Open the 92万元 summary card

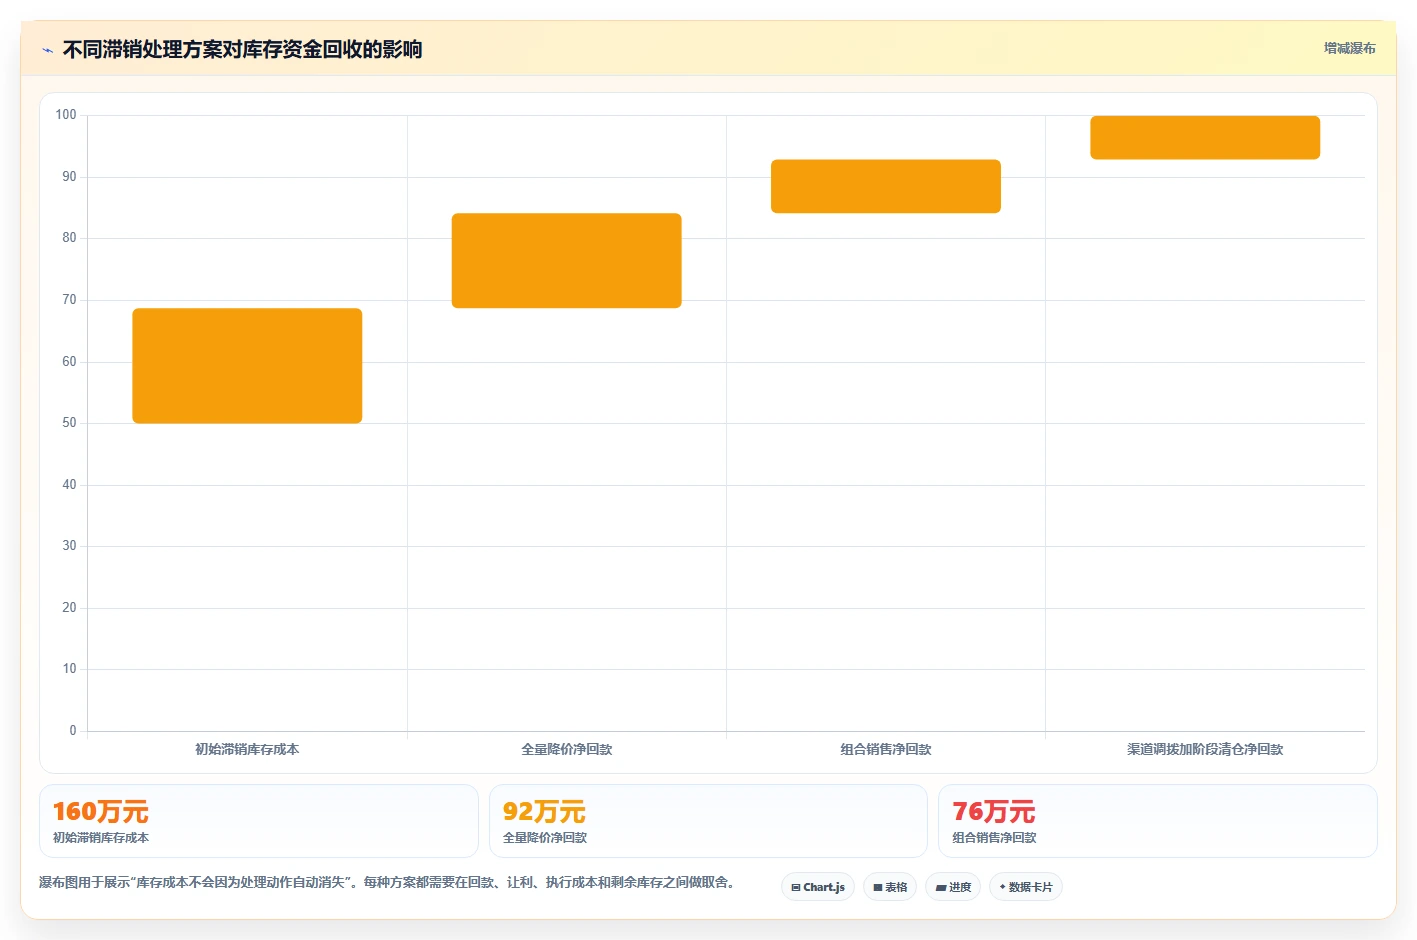708,821
